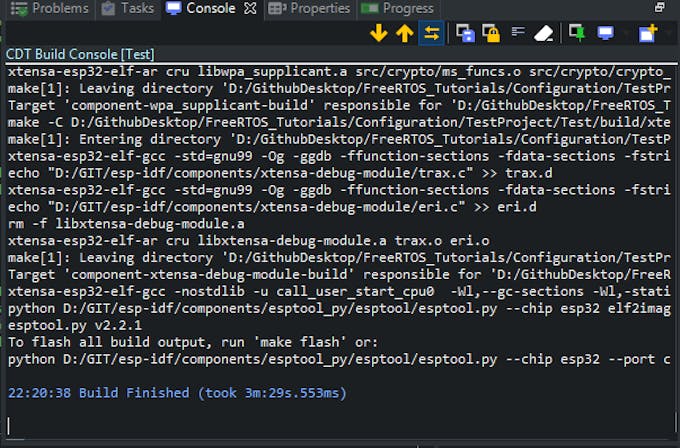Click the Progress tab green bar icon
Image resolution: width=680 pixels, height=448 pixels.
(369, 8)
